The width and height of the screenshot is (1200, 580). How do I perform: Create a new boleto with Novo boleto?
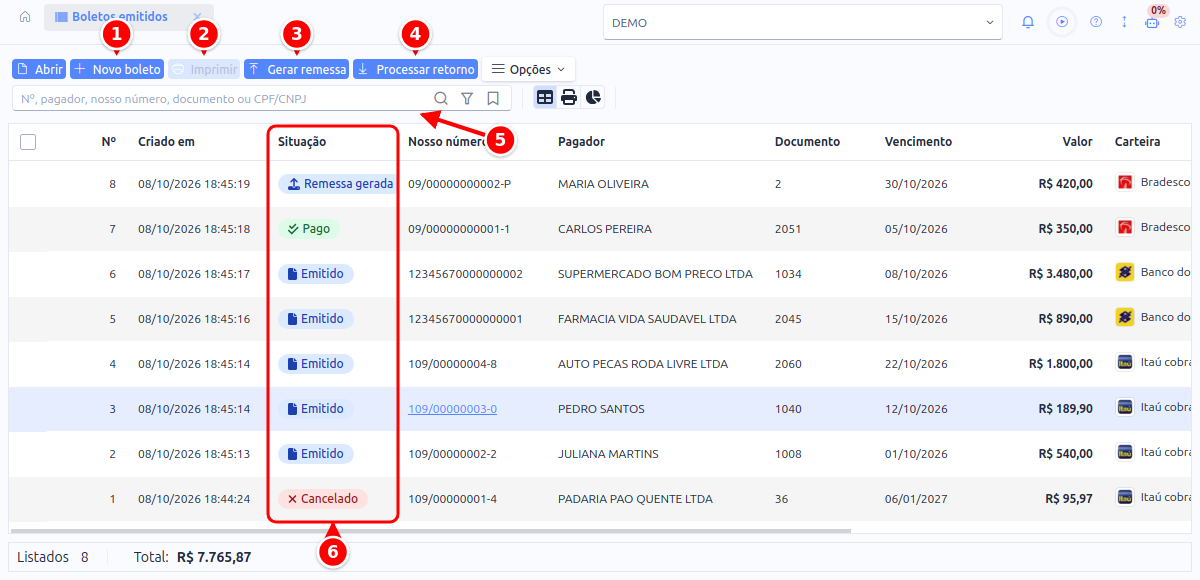(117, 69)
